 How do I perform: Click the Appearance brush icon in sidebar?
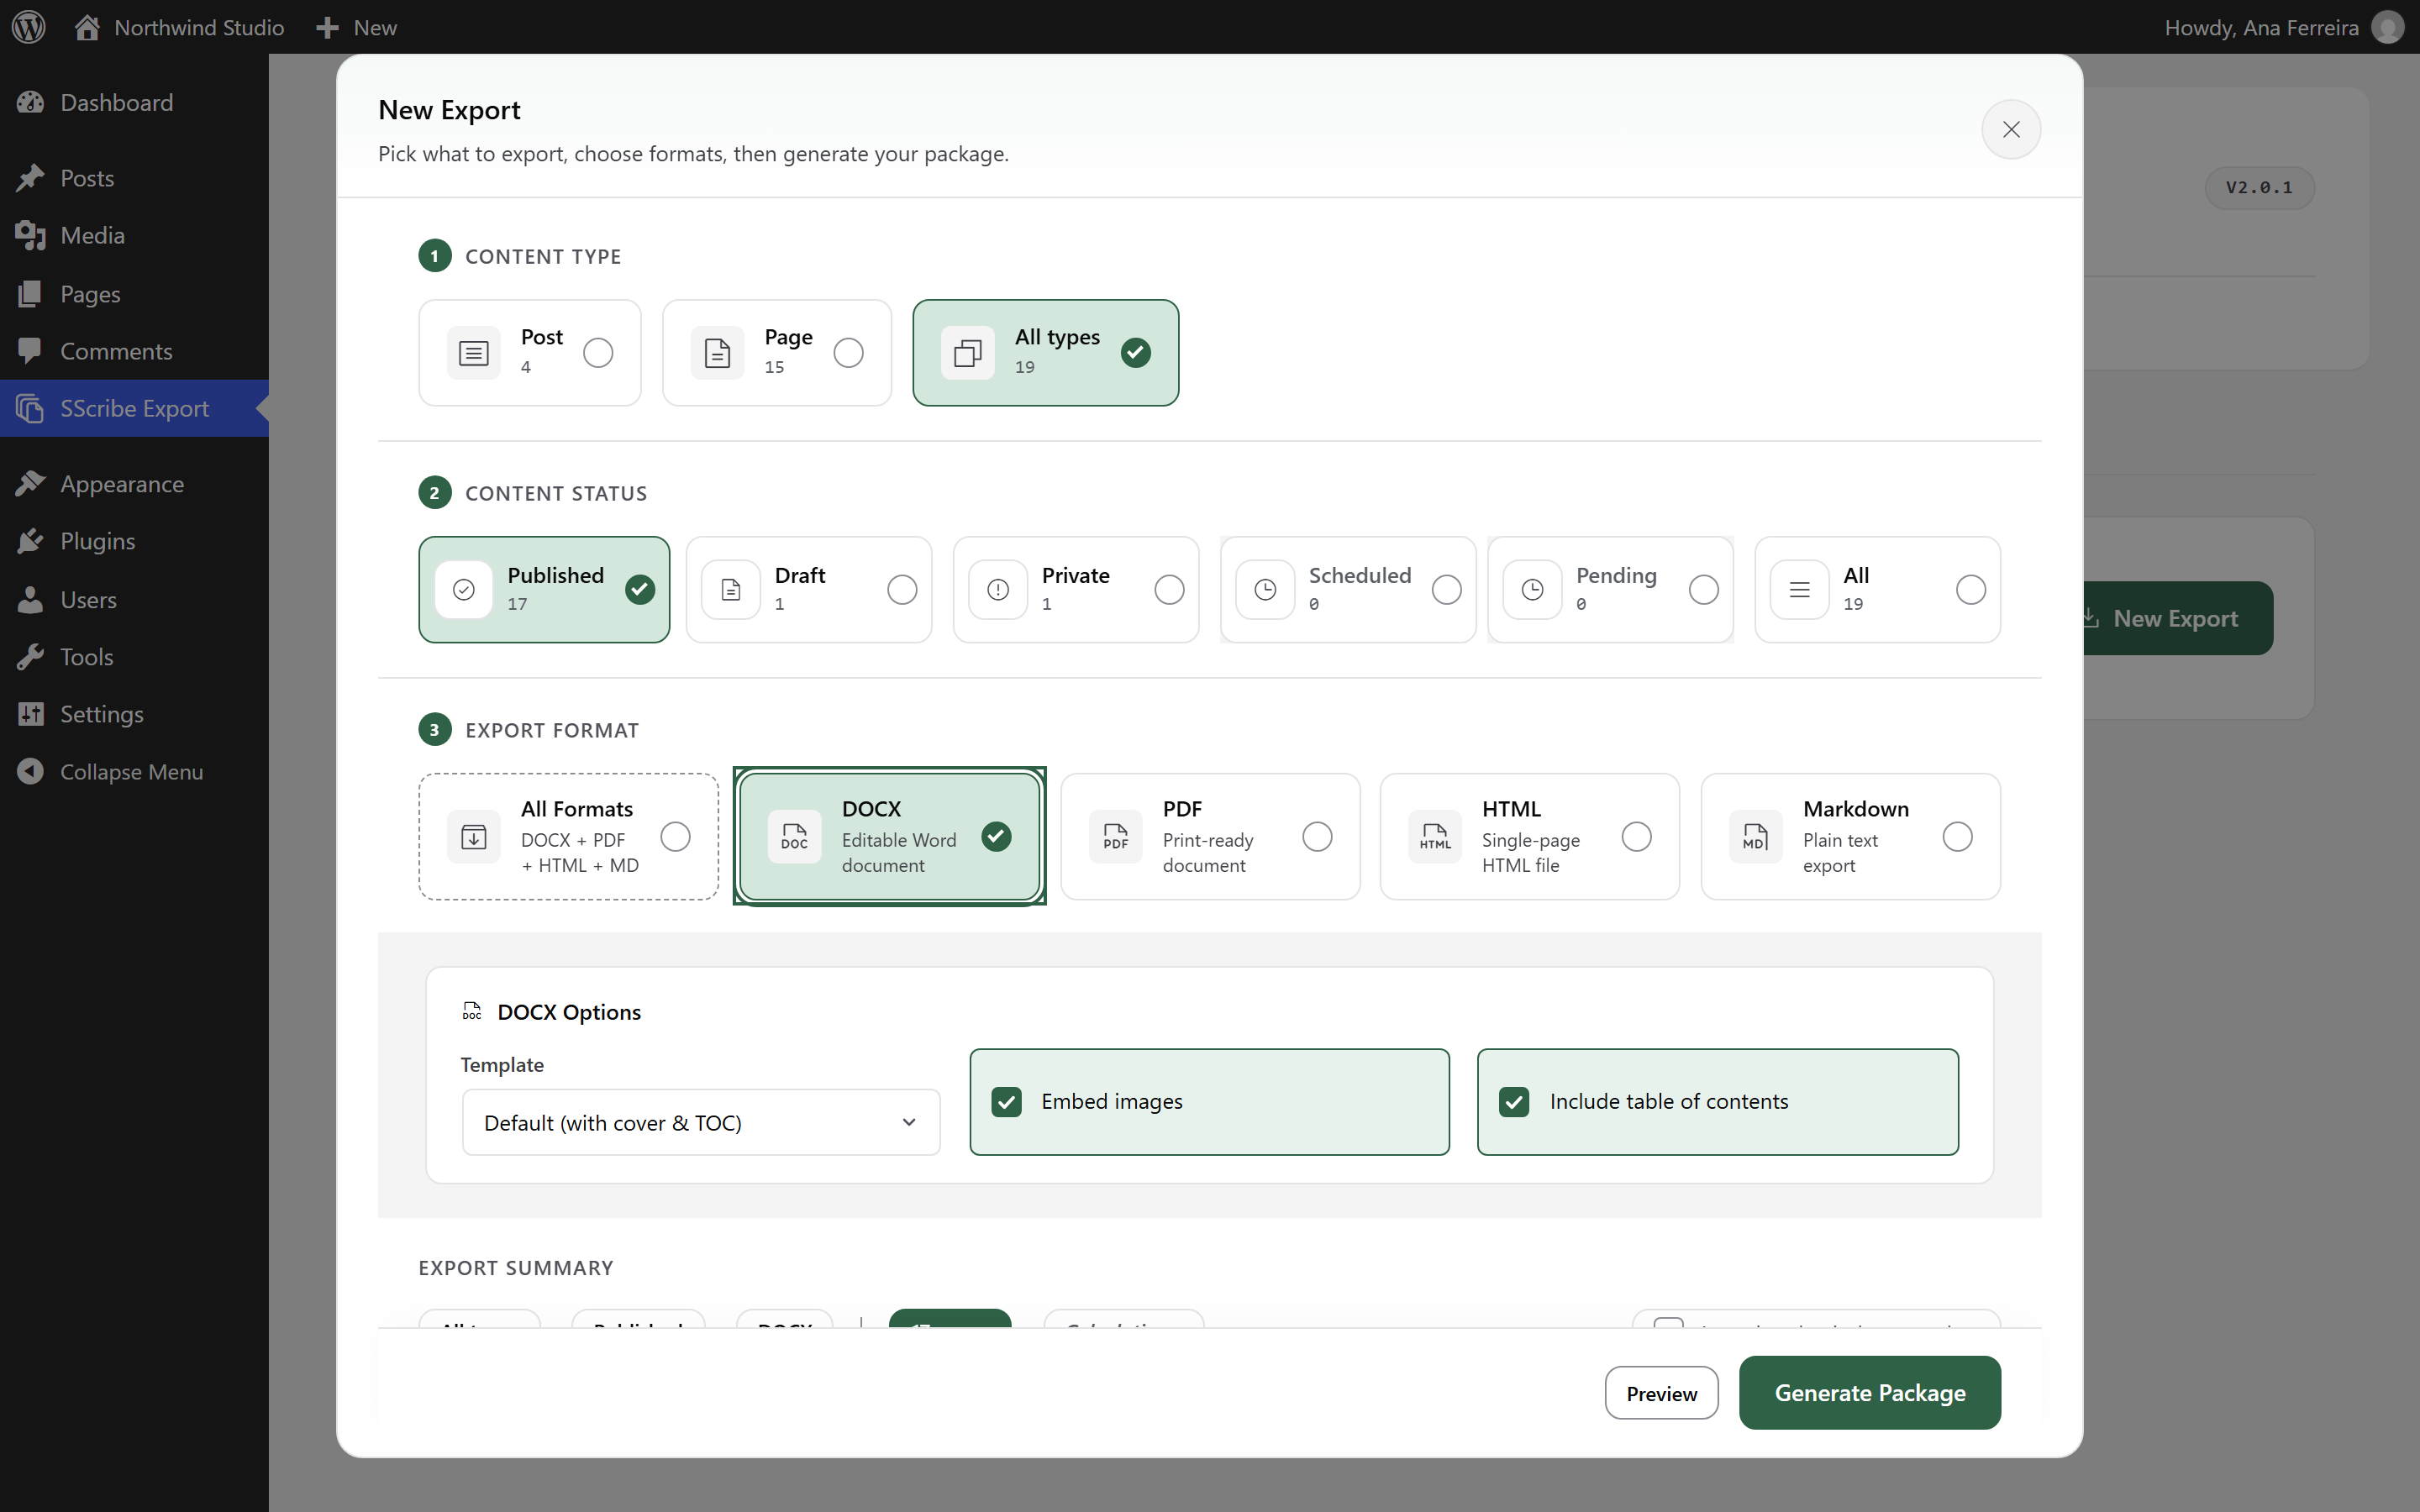pyautogui.click(x=30, y=484)
